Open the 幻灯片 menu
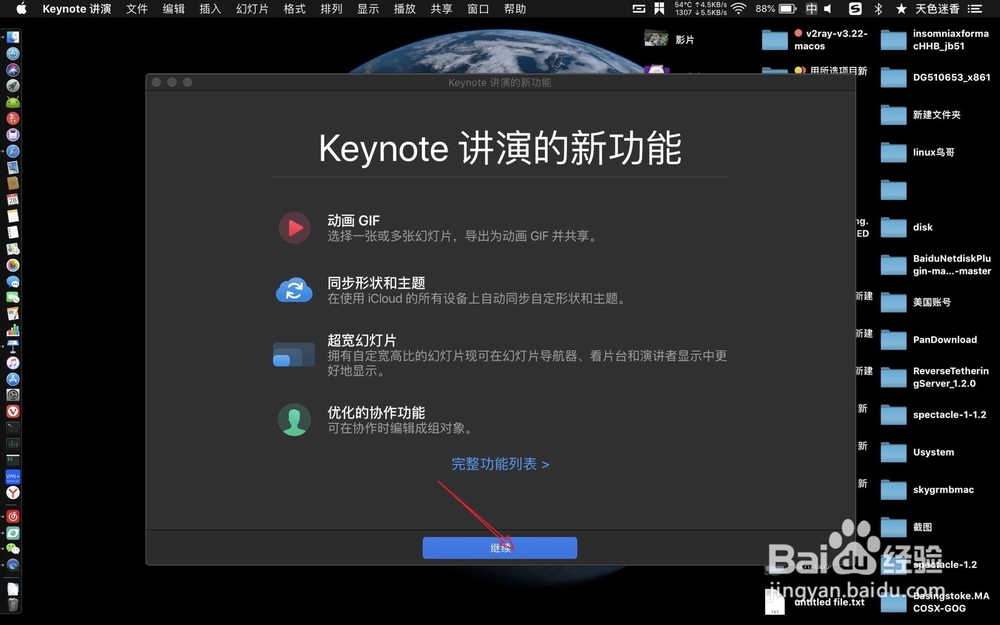Image resolution: width=1000 pixels, height=625 pixels. tap(252, 9)
